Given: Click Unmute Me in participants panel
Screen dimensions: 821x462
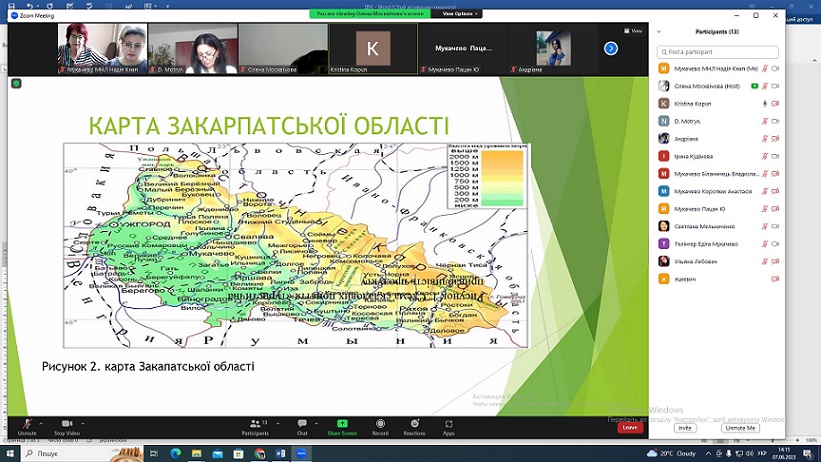Looking at the screenshot, I should pos(740,428).
